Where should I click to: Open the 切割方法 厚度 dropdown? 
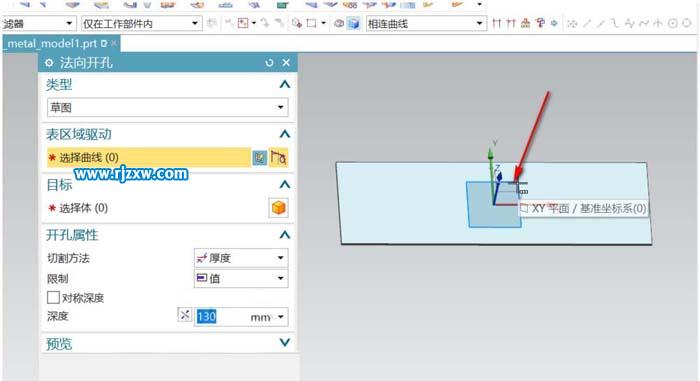tap(241, 258)
